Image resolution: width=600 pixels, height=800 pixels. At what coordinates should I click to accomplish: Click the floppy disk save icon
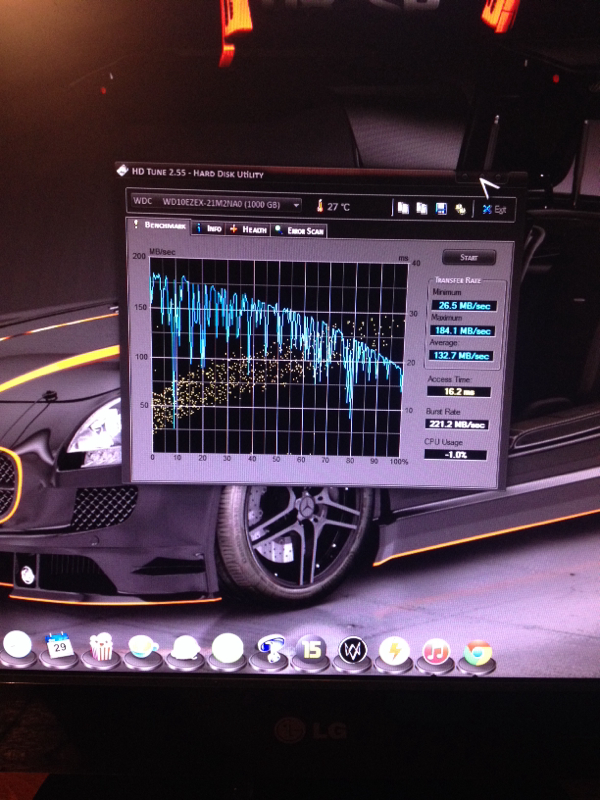441,209
